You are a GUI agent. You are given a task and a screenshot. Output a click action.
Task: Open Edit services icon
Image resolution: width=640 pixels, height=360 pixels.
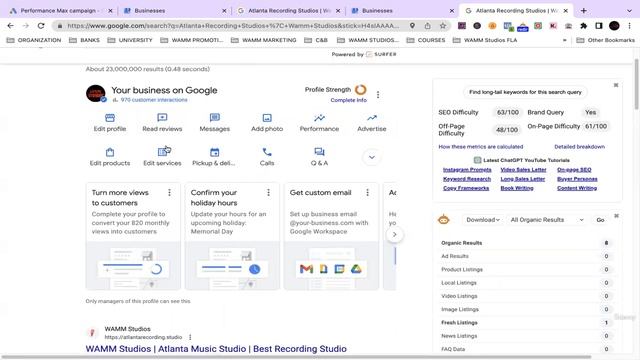pyautogui.click(x=163, y=152)
